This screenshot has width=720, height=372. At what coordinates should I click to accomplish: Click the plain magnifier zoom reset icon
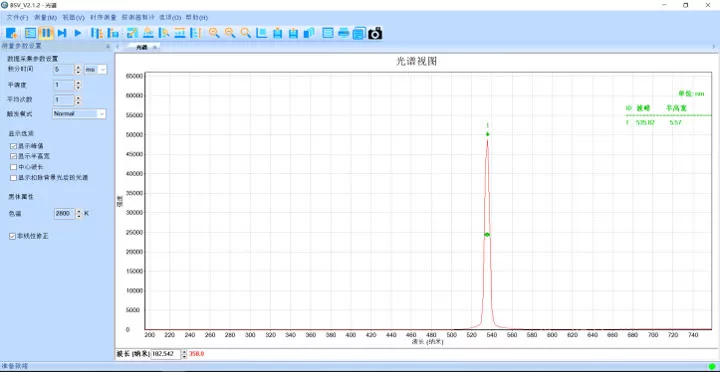246,33
